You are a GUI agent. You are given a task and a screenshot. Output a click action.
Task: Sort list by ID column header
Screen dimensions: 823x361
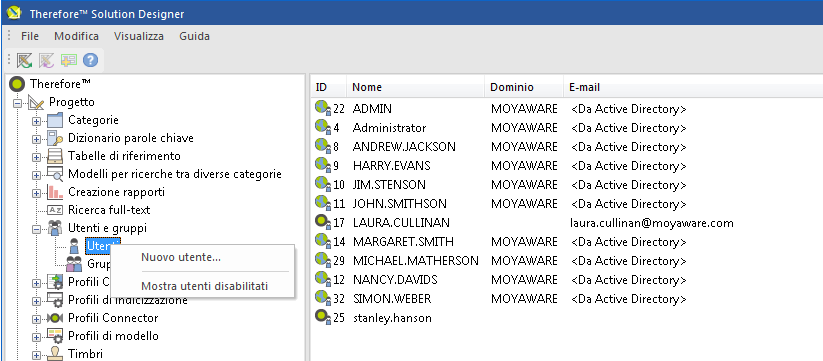[330, 87]
